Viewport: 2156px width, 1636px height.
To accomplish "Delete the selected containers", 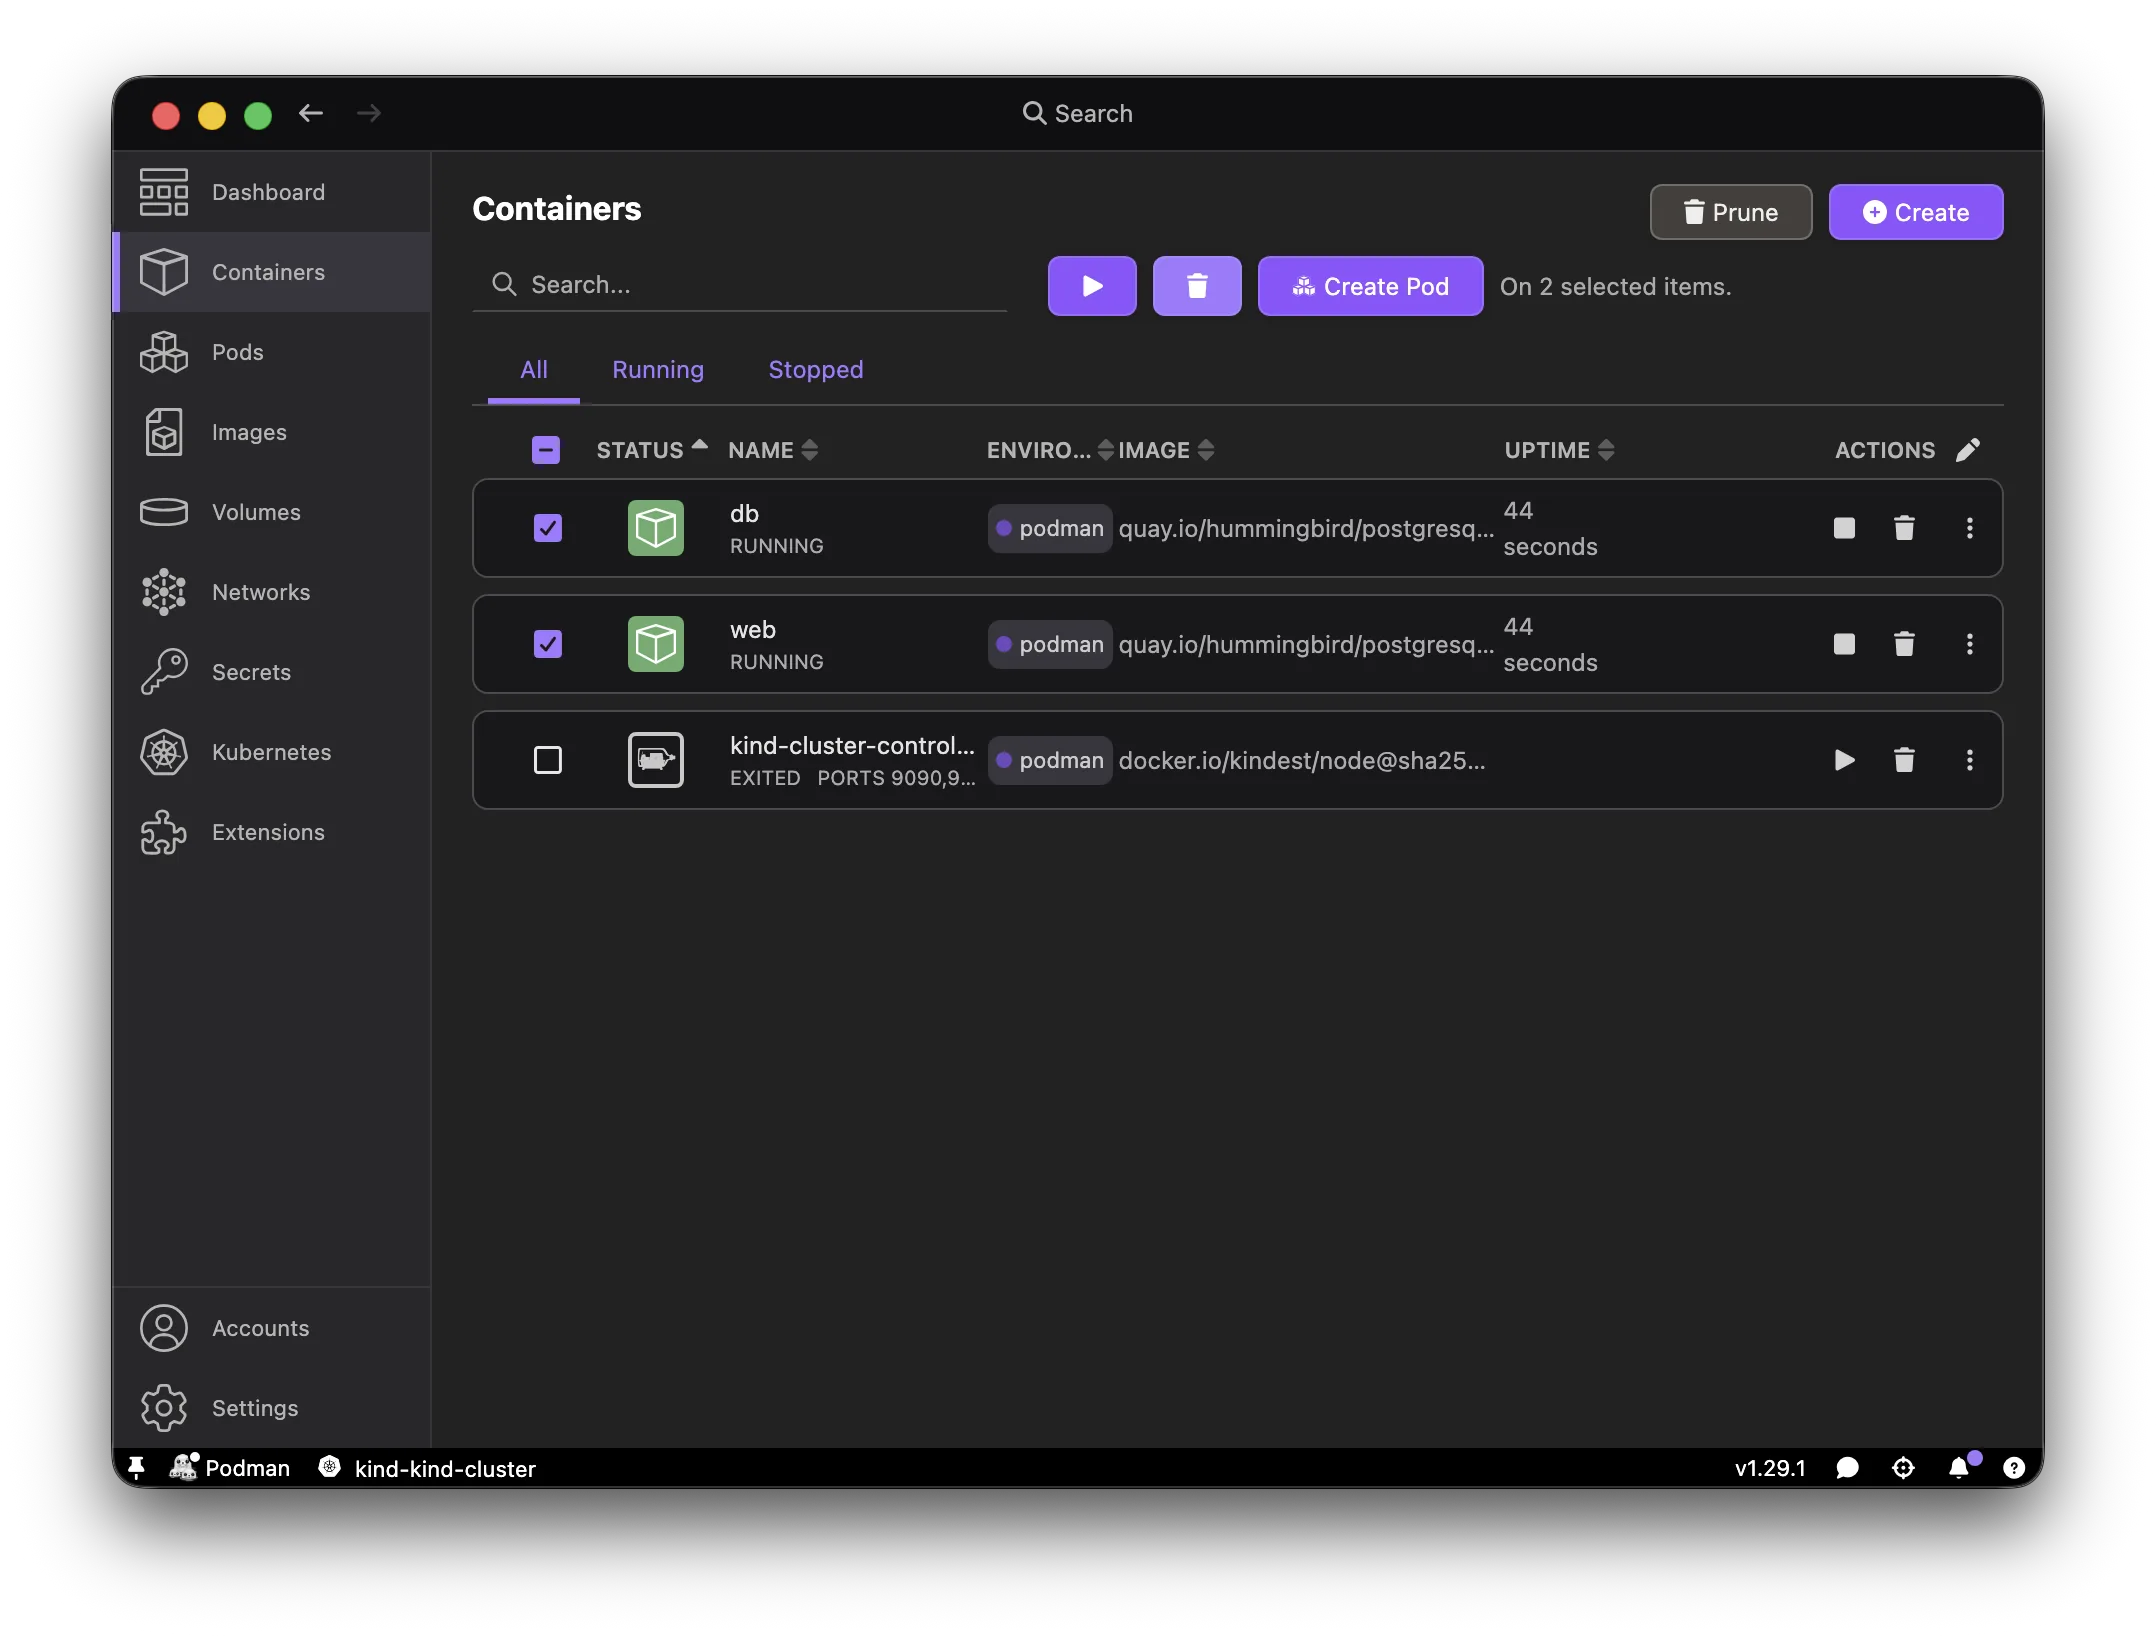I will point(1197,286).
